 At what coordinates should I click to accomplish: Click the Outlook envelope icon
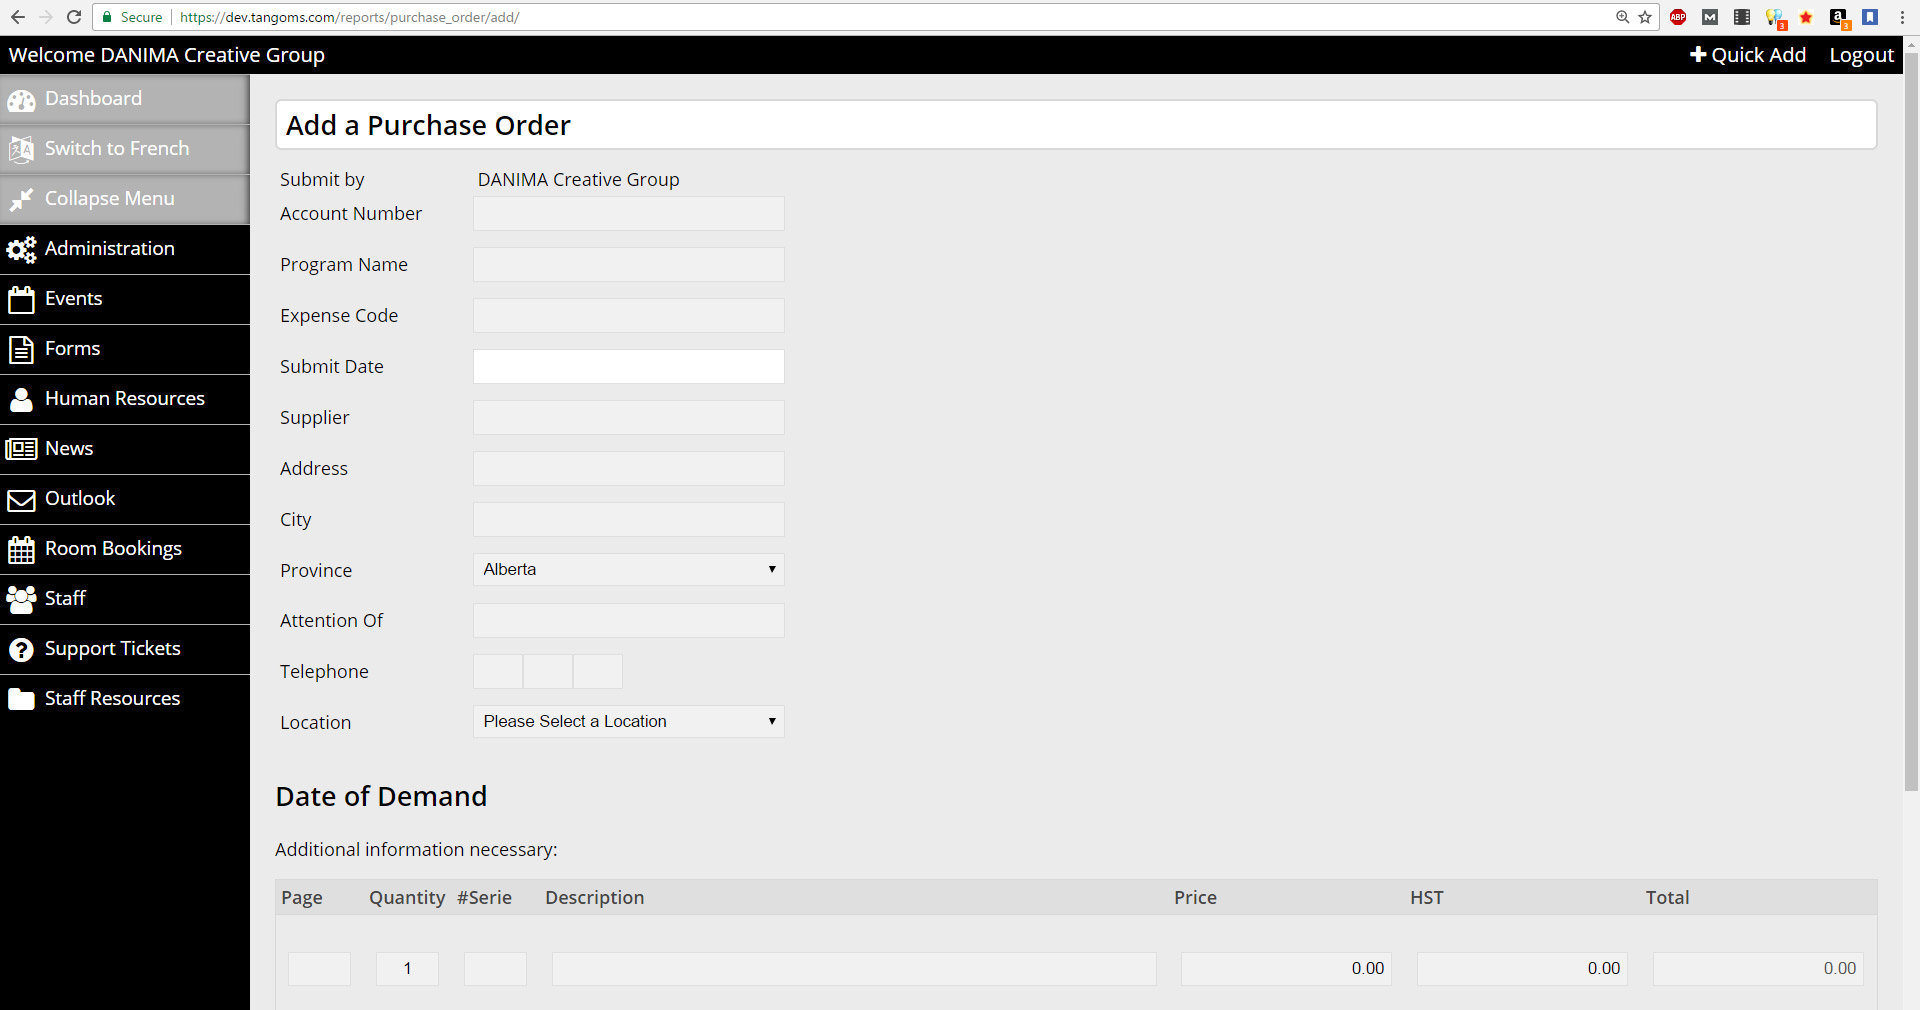pyautogui.click(x=21, y=500)
